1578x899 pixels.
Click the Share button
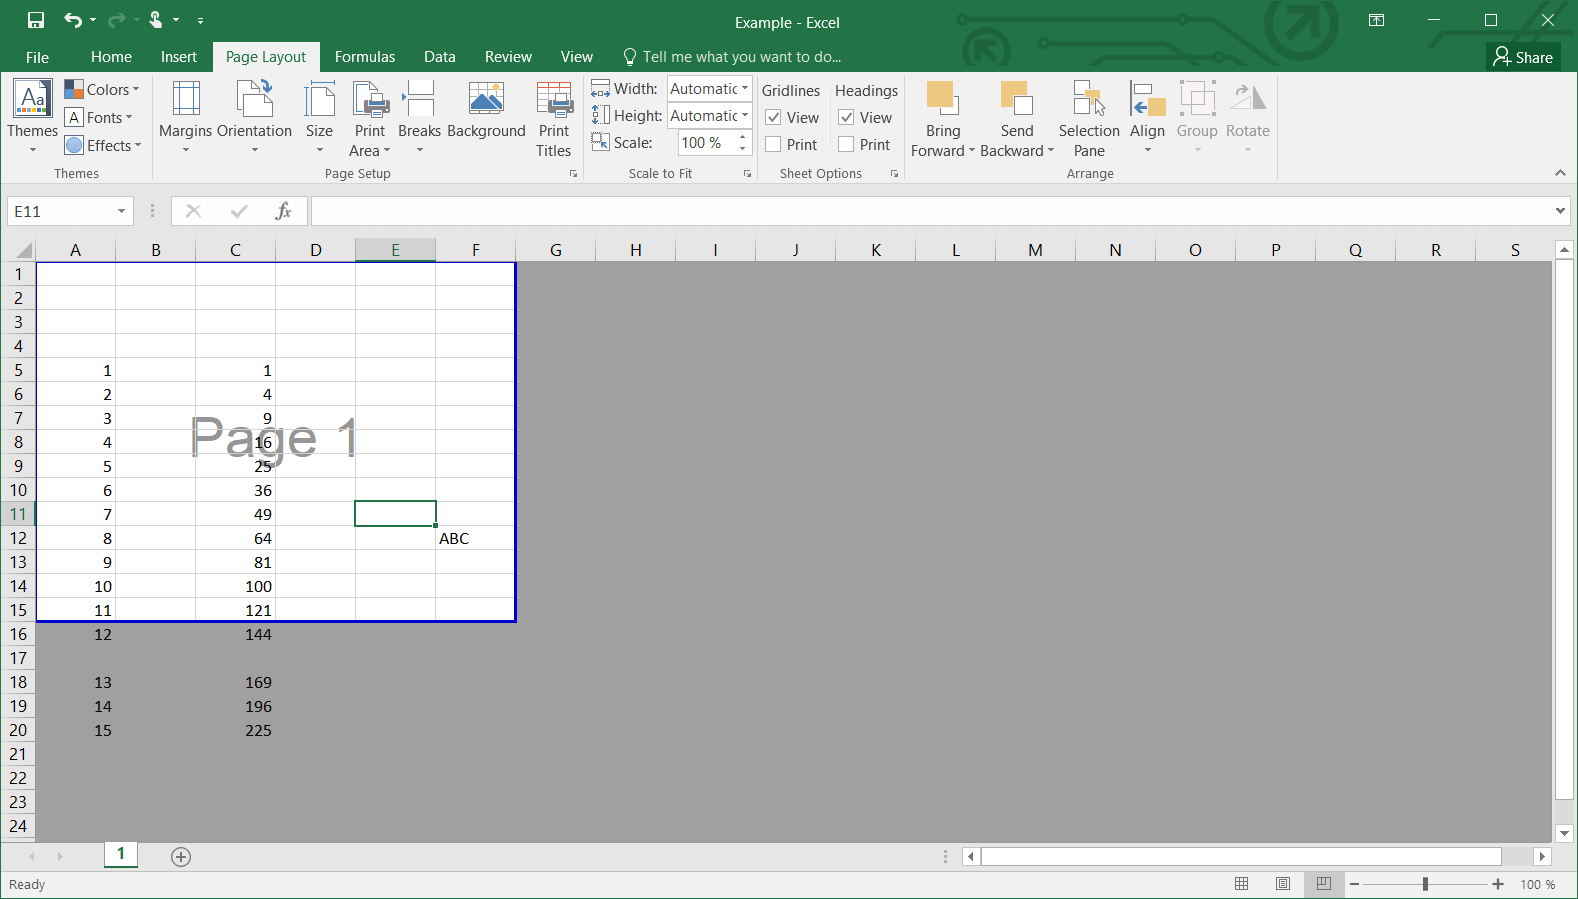coord(1523,57)
